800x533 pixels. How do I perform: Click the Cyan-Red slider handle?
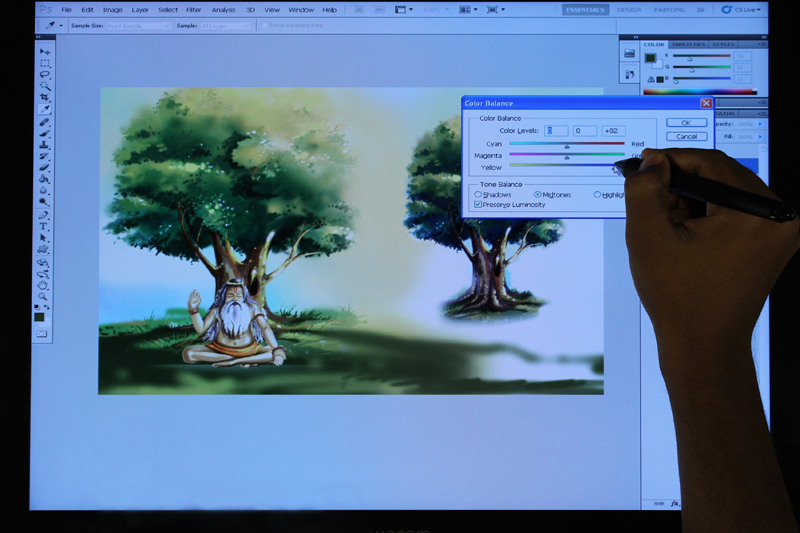coord(567,146)
